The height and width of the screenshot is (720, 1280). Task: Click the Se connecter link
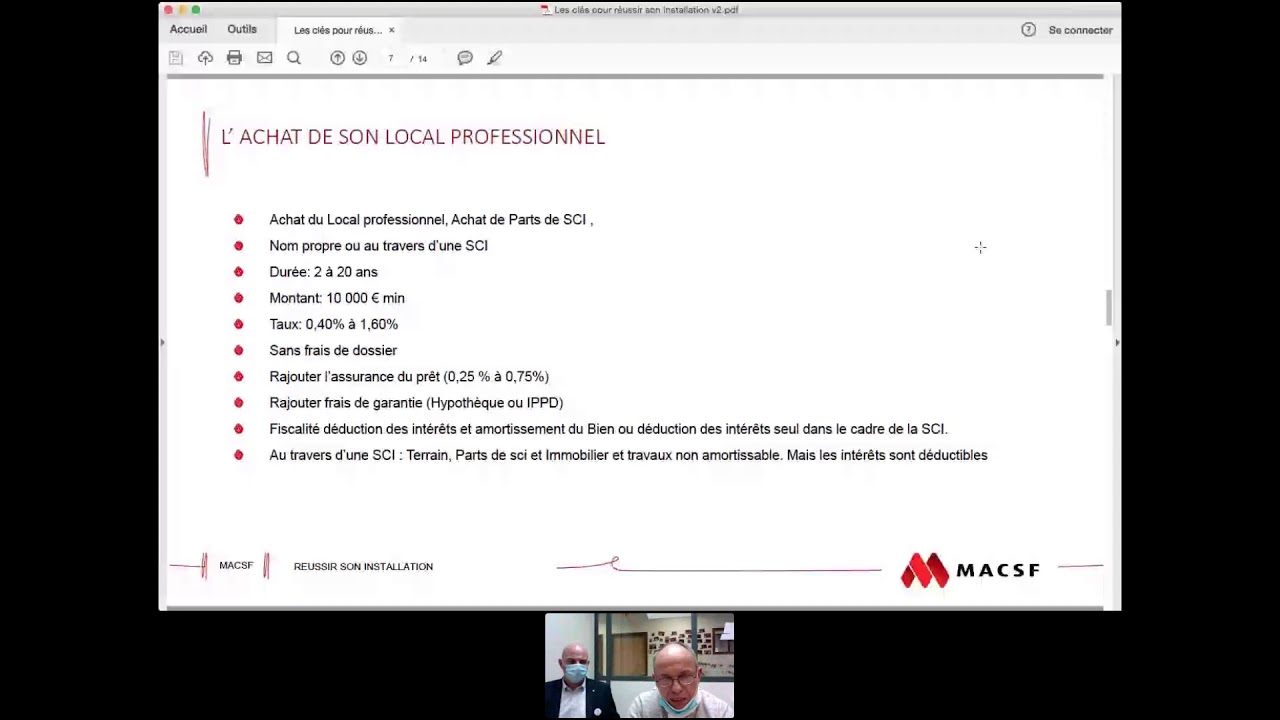1080,30
